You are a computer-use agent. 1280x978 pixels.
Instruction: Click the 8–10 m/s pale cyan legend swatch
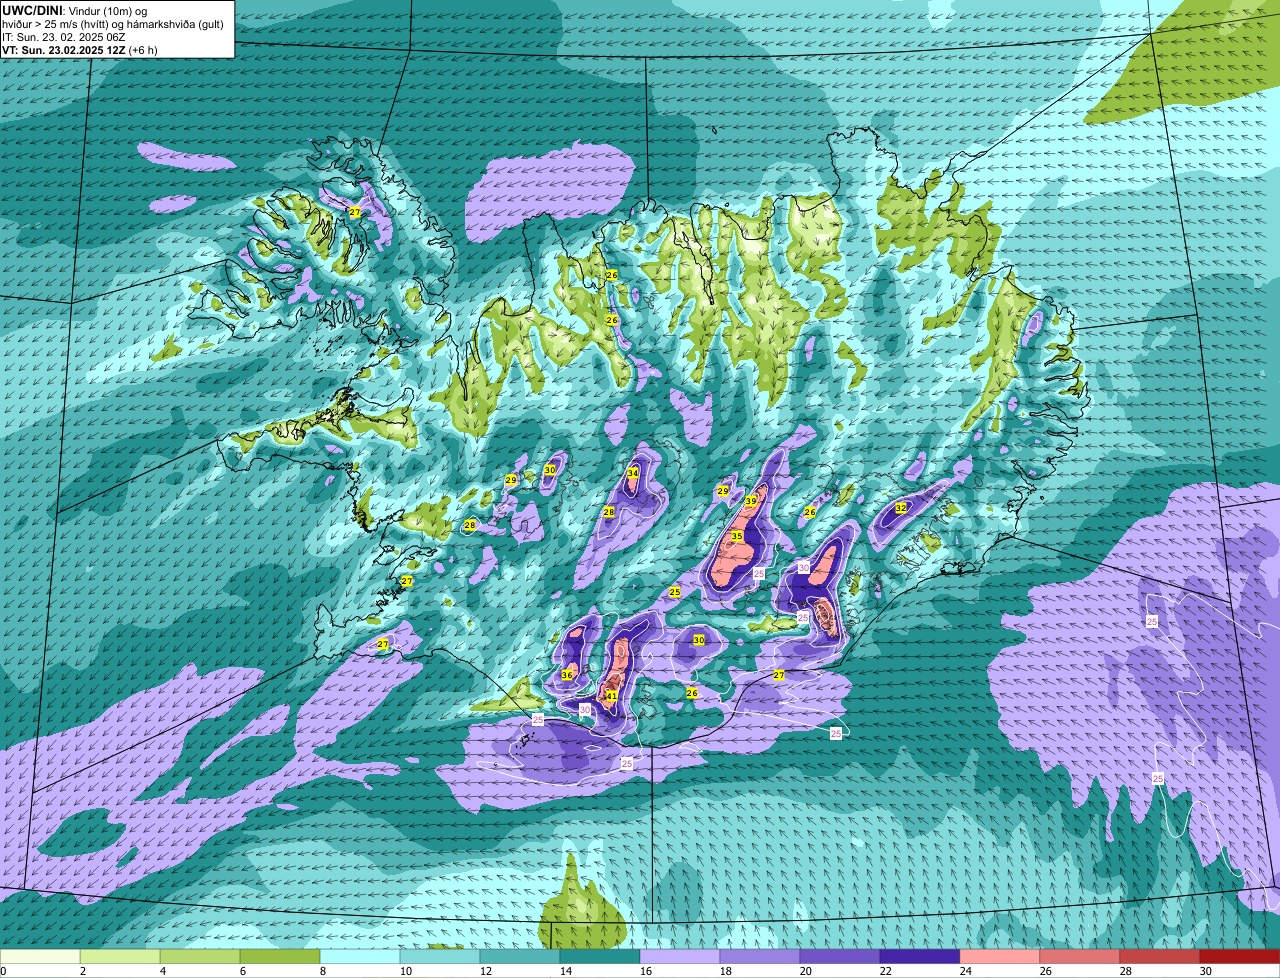360,957
